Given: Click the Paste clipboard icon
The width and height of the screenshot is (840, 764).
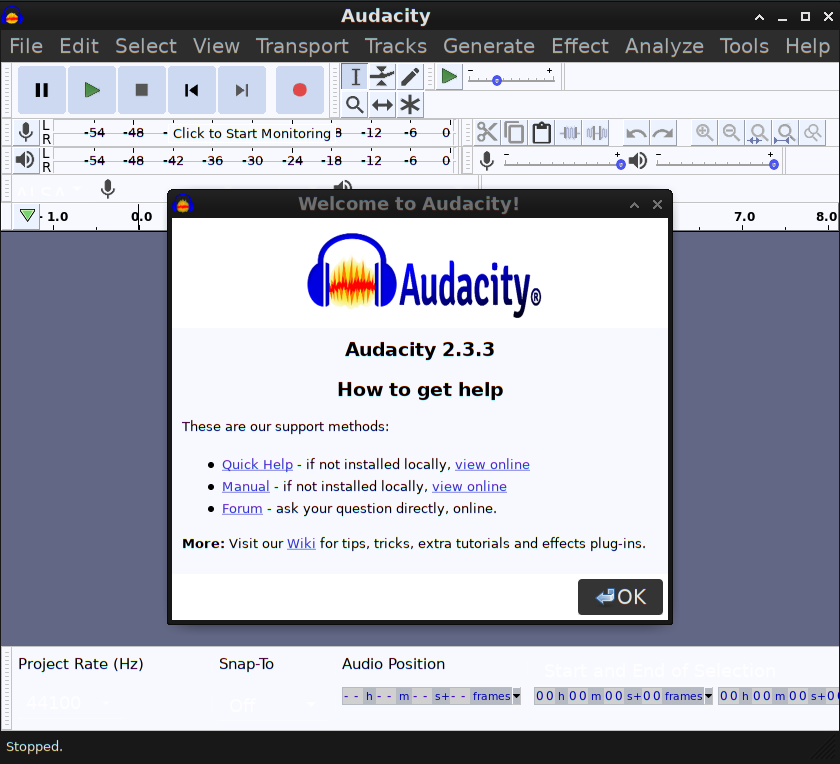Looking at the screenshot, I should click(541, 133).
